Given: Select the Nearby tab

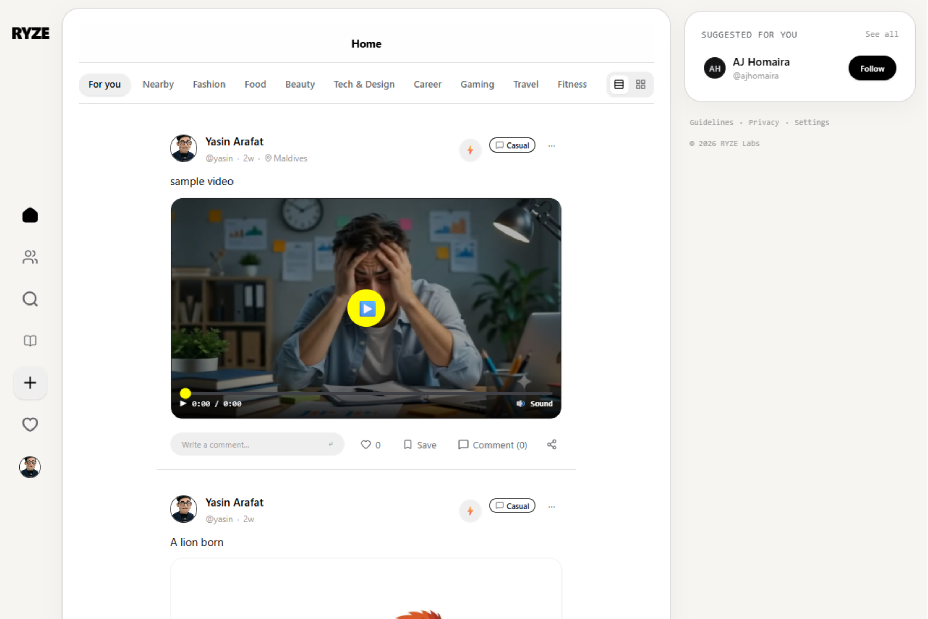Looking at the screenshot, I should pos(158,85).
